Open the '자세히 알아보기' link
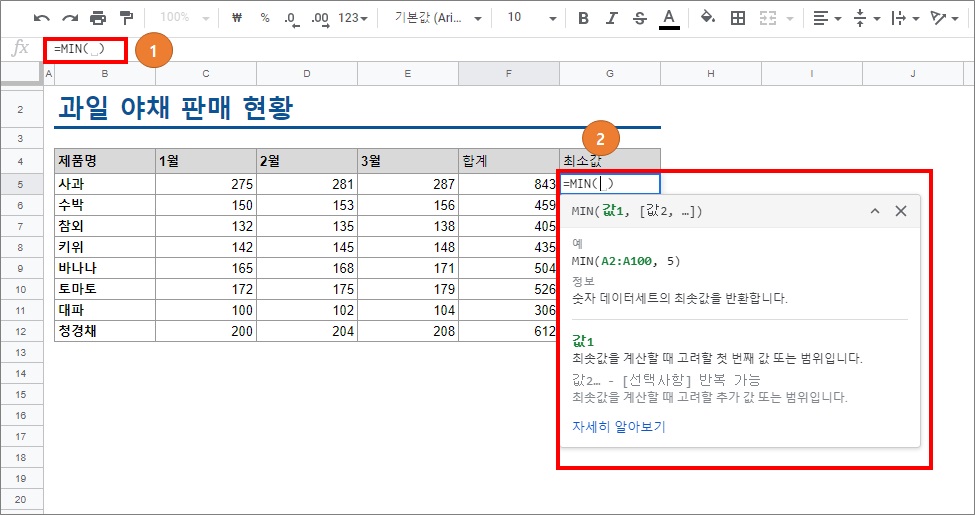The height and width of the screenshot is (515, 975). tap(618, 427)
